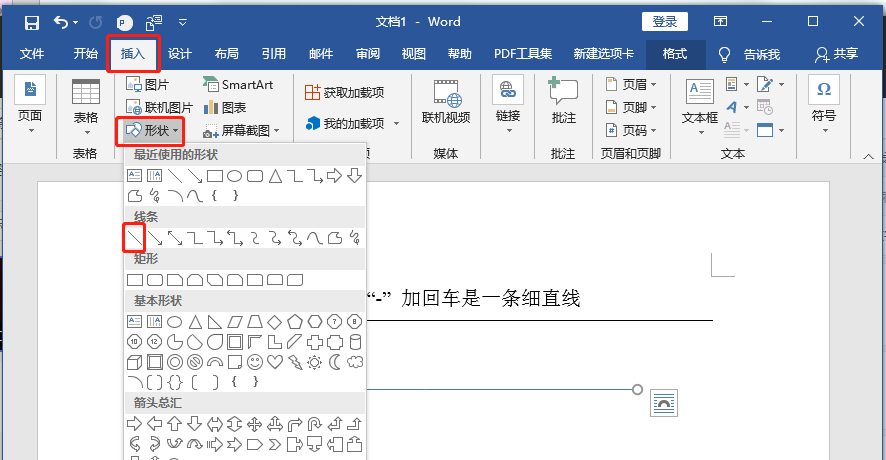The width and height of the screenshot is (886, 460).
Task: Click the 告诉我 search box
Action: click(x=762, y=54)
